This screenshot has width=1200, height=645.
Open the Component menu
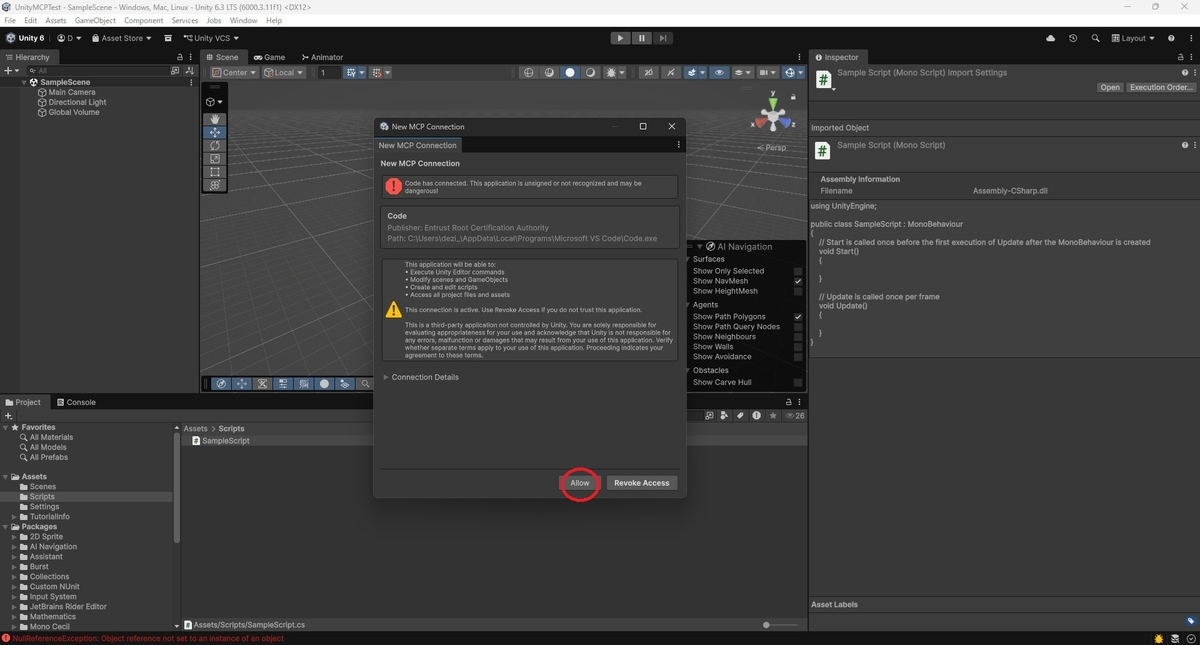tap(144, 20)
